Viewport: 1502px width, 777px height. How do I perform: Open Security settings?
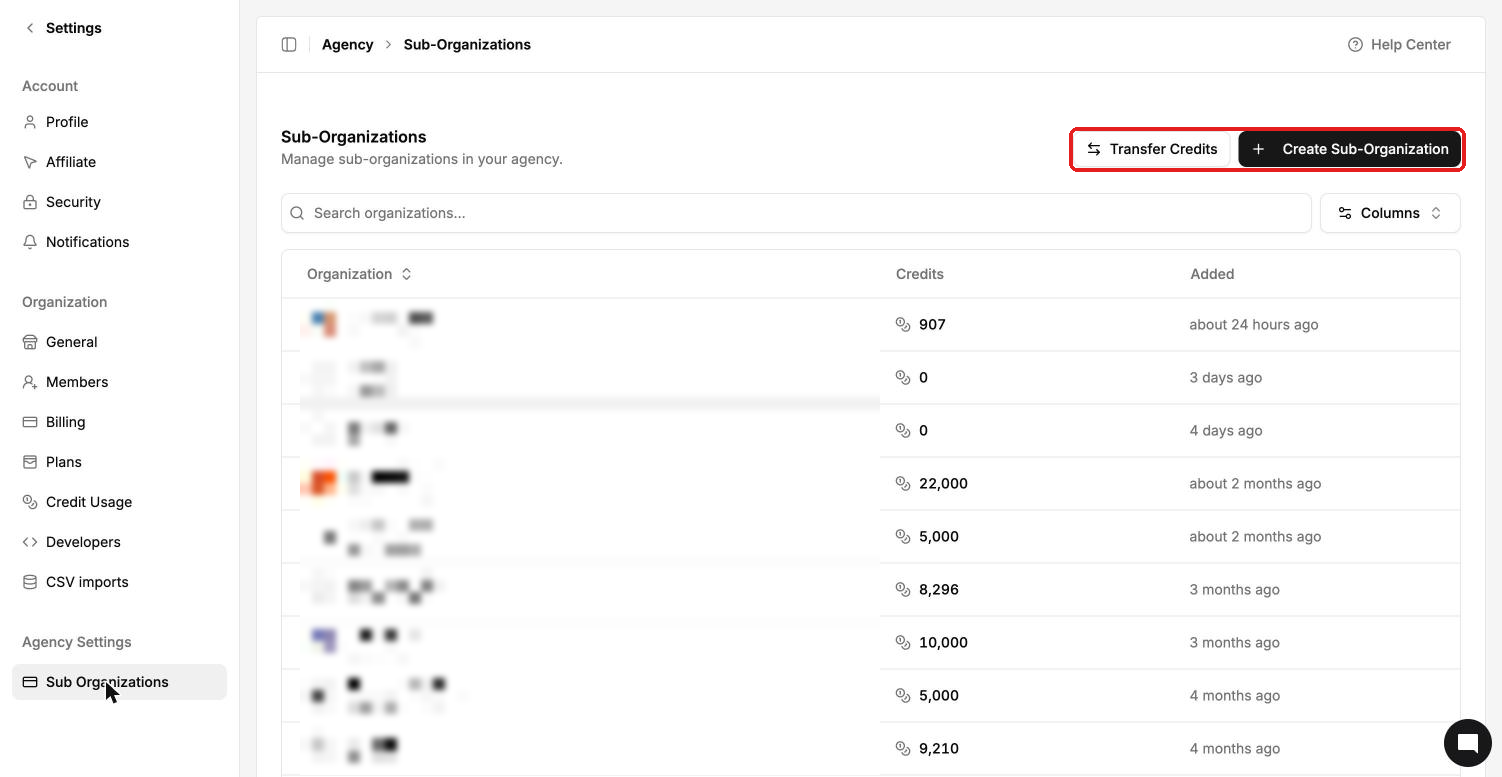119,202
